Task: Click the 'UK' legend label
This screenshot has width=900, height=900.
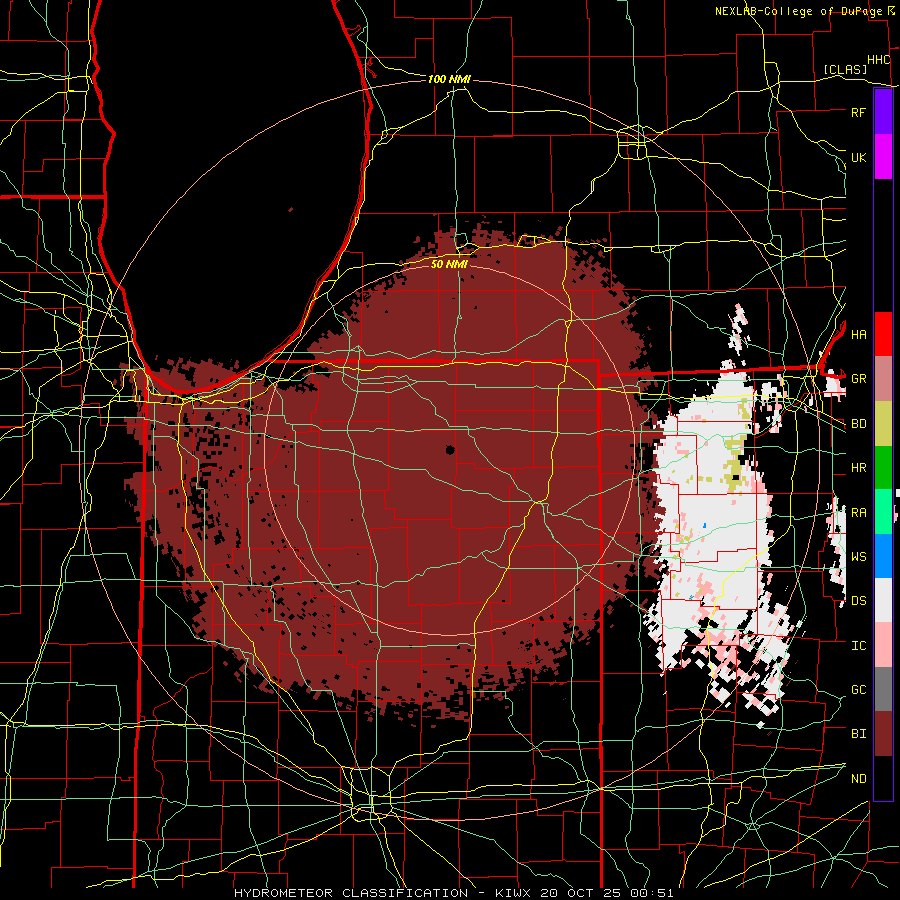Action: pos(858,157)
